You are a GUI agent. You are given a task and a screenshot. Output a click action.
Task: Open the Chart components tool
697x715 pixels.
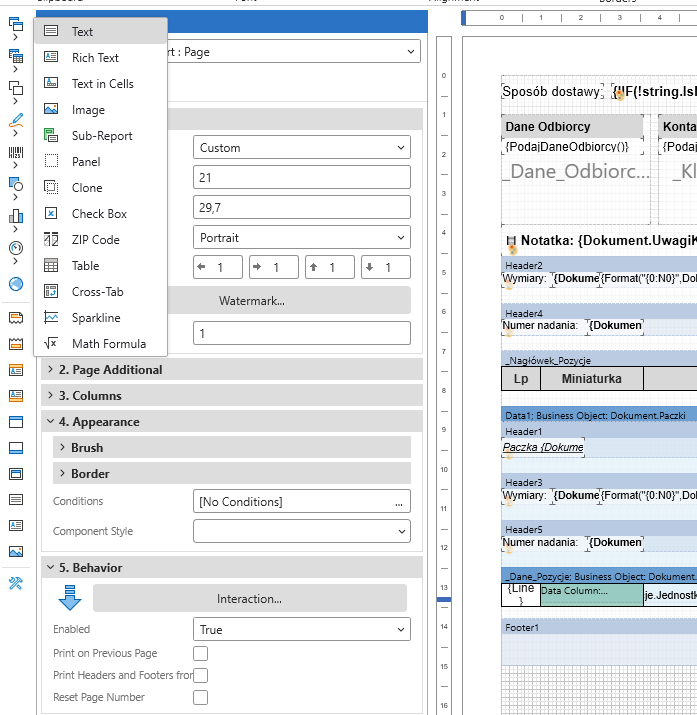click(15, 216)
